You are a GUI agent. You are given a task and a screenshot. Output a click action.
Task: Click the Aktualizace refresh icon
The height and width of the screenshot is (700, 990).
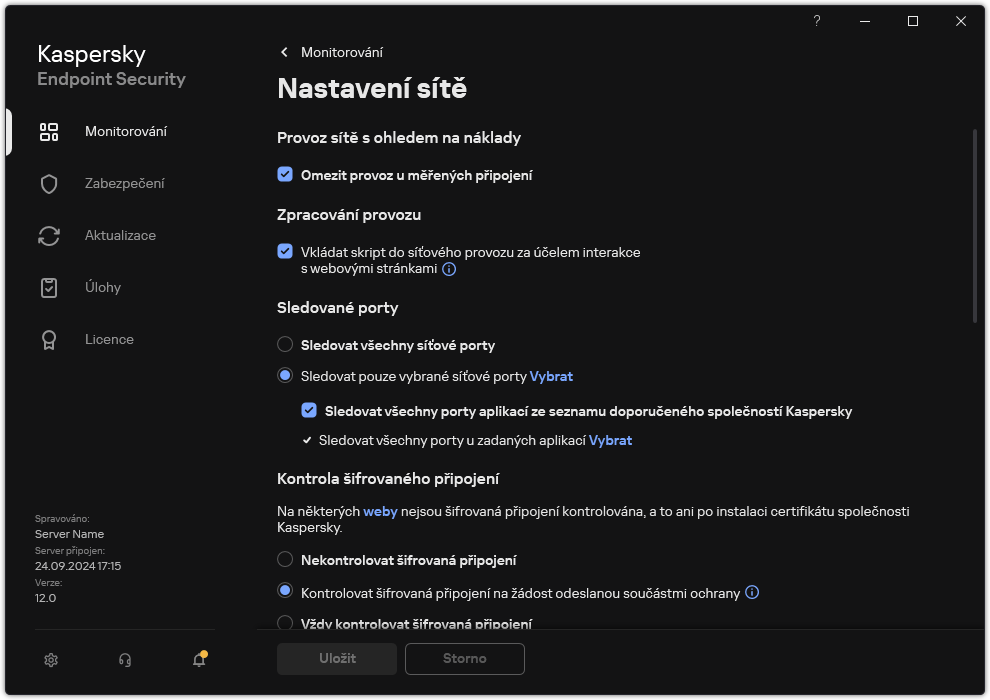[x=49, y=236]
